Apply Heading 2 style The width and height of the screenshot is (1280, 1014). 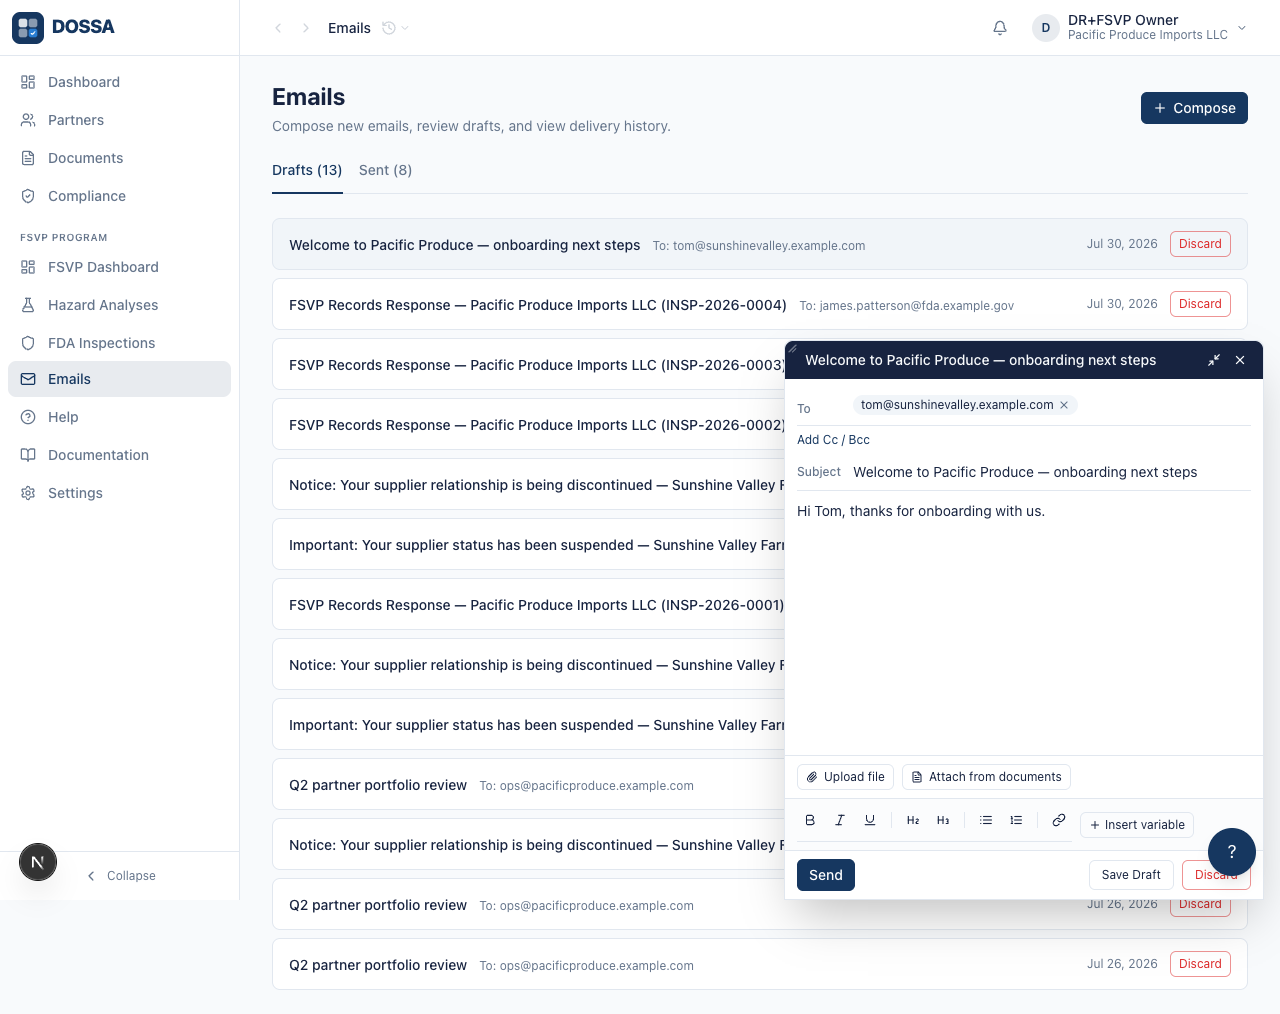(x=913, y=820)
